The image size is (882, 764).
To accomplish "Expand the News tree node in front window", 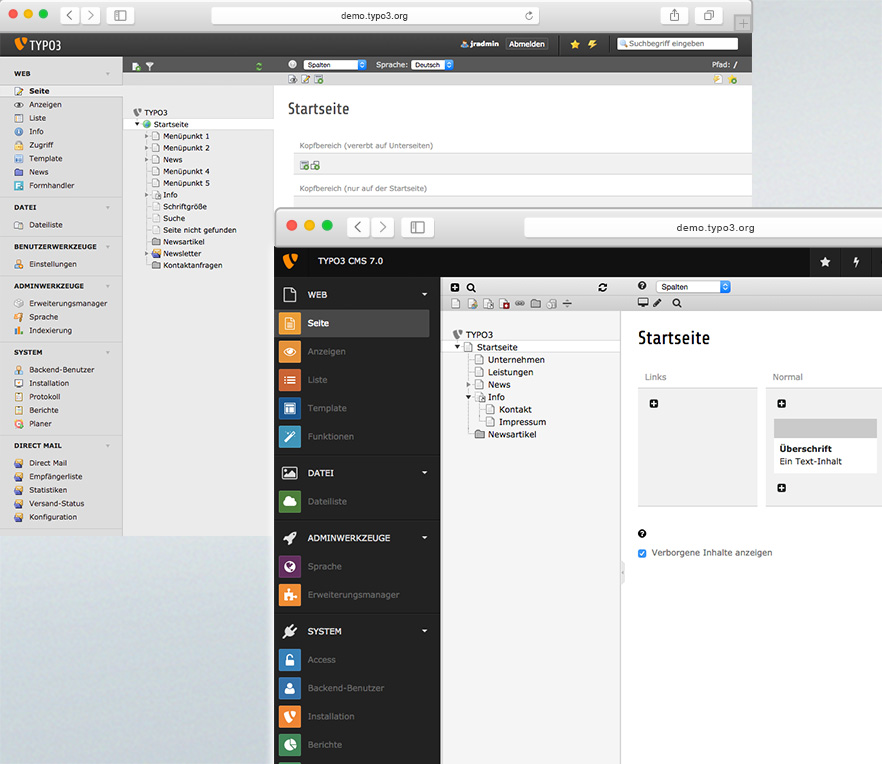I will (x=468, y=385).
